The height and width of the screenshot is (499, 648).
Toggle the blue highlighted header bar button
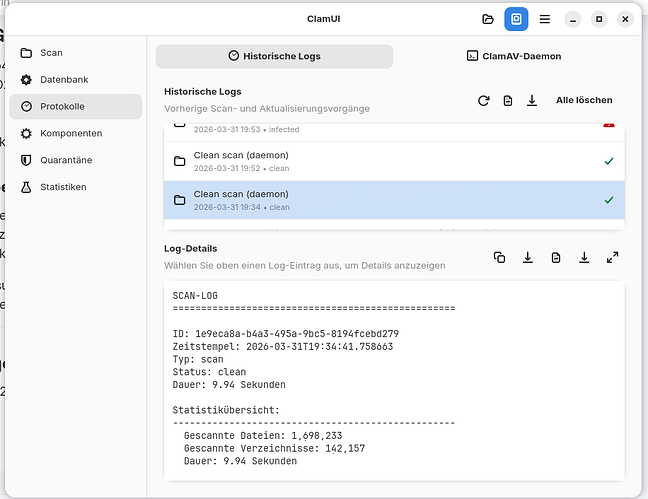[x=516, y=19]
